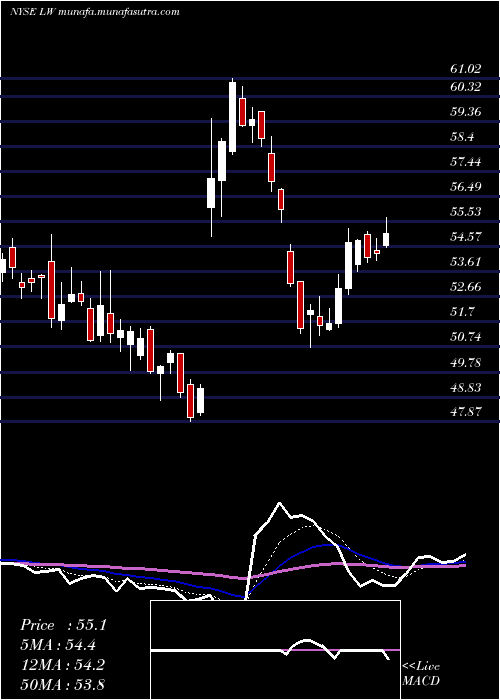Click the 51.7 price level label

[462, 312]
